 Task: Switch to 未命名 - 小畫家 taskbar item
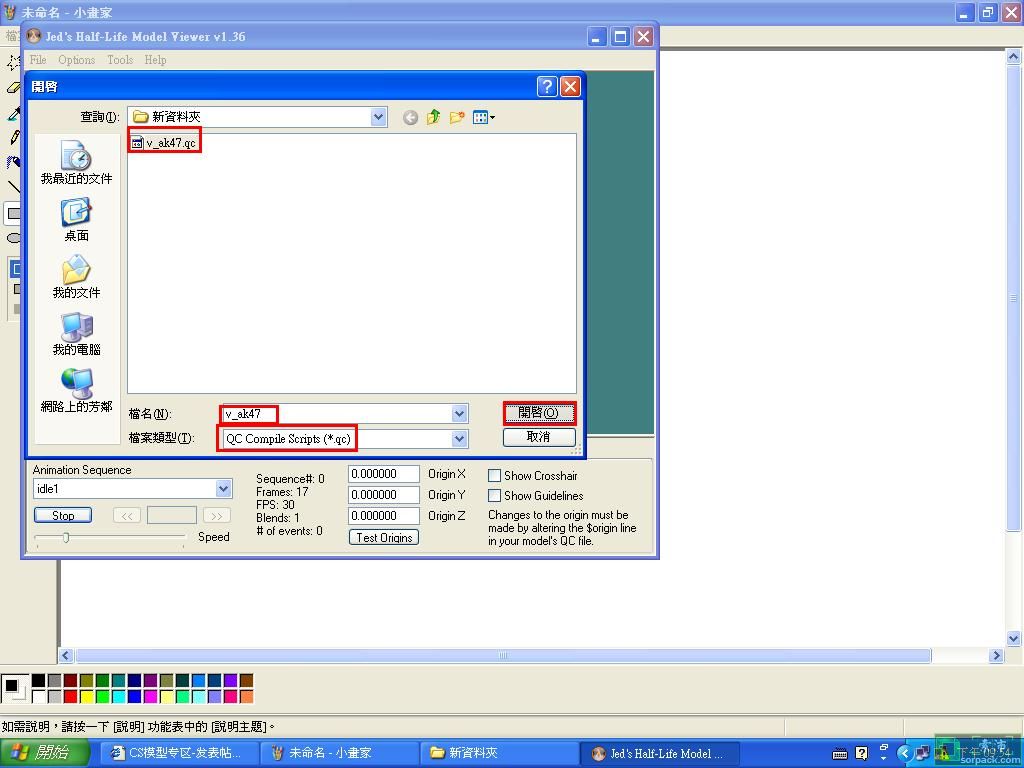click(x=339, y=753)
